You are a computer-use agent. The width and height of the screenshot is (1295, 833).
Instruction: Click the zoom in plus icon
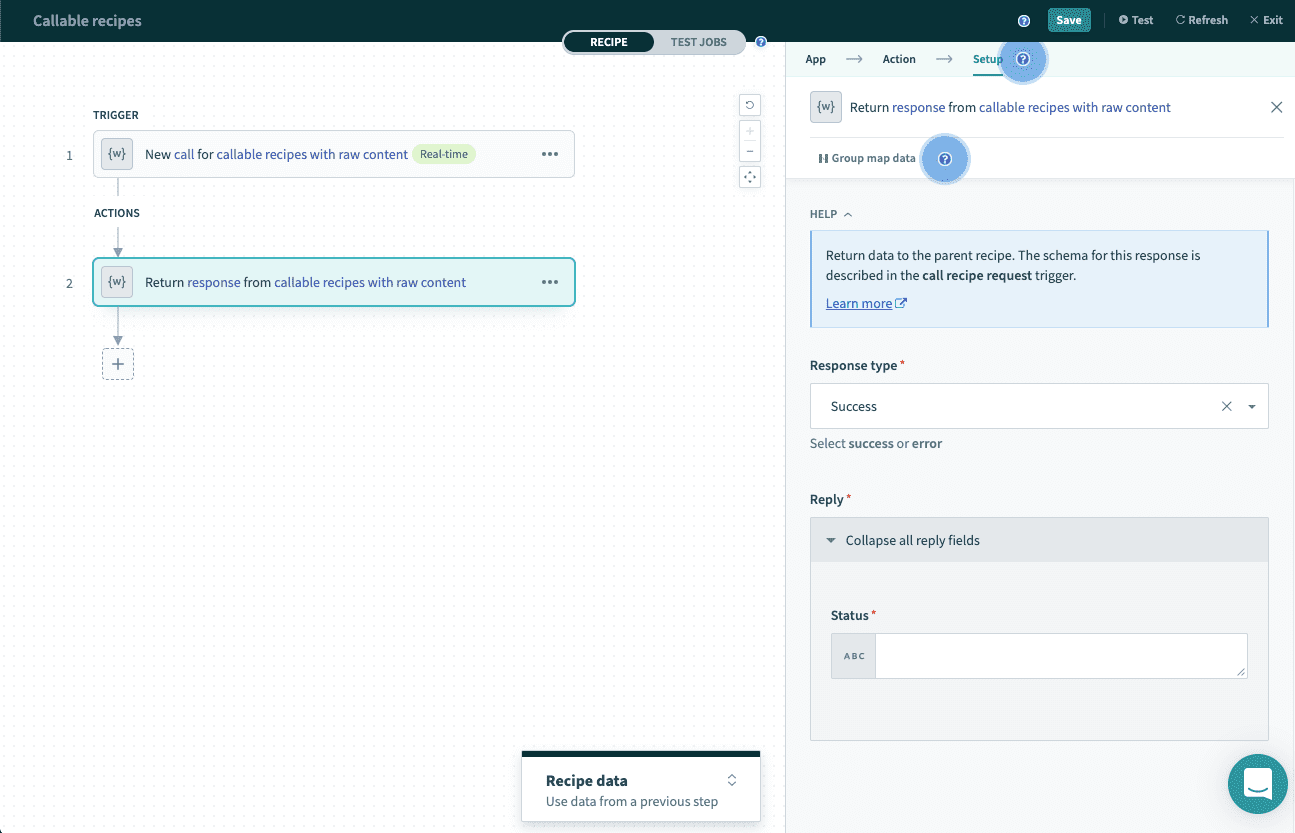point(749,131)
